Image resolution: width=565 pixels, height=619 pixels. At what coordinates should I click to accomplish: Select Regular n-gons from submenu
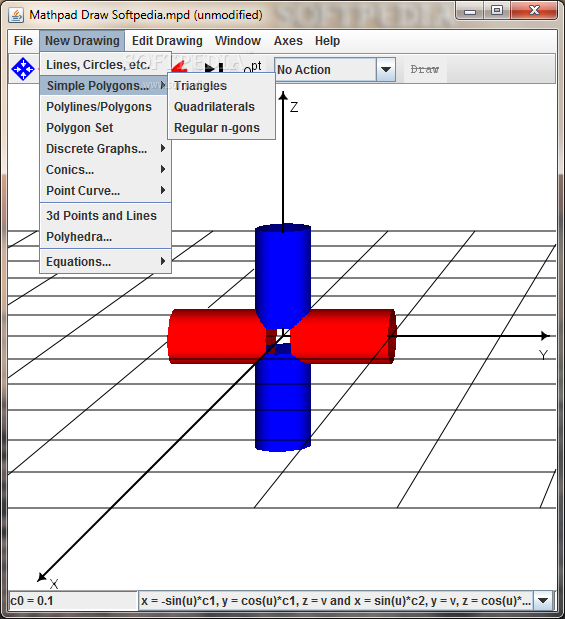(221, 128)
